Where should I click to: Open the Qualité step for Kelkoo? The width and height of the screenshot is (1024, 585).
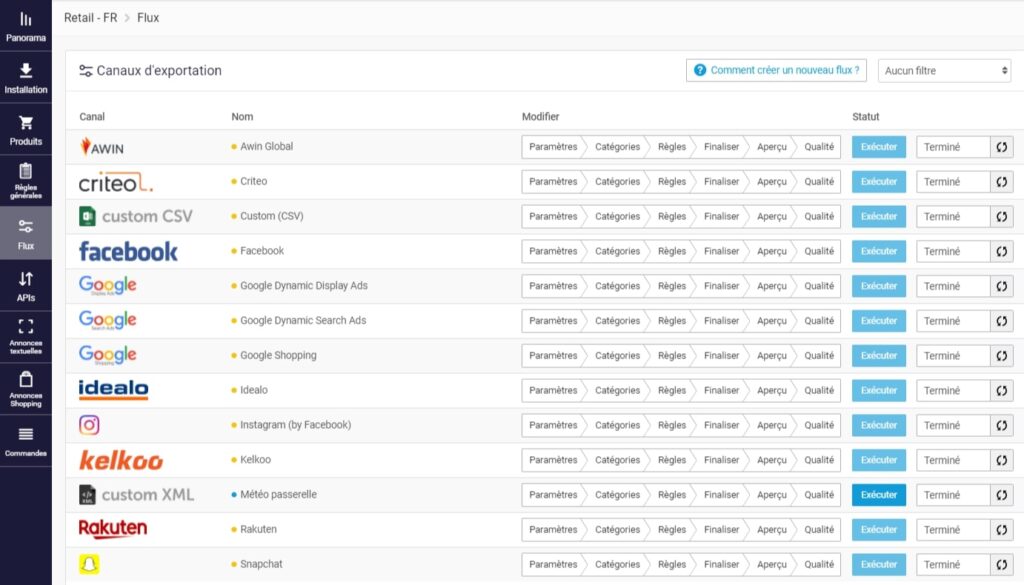tap(818, 460)
